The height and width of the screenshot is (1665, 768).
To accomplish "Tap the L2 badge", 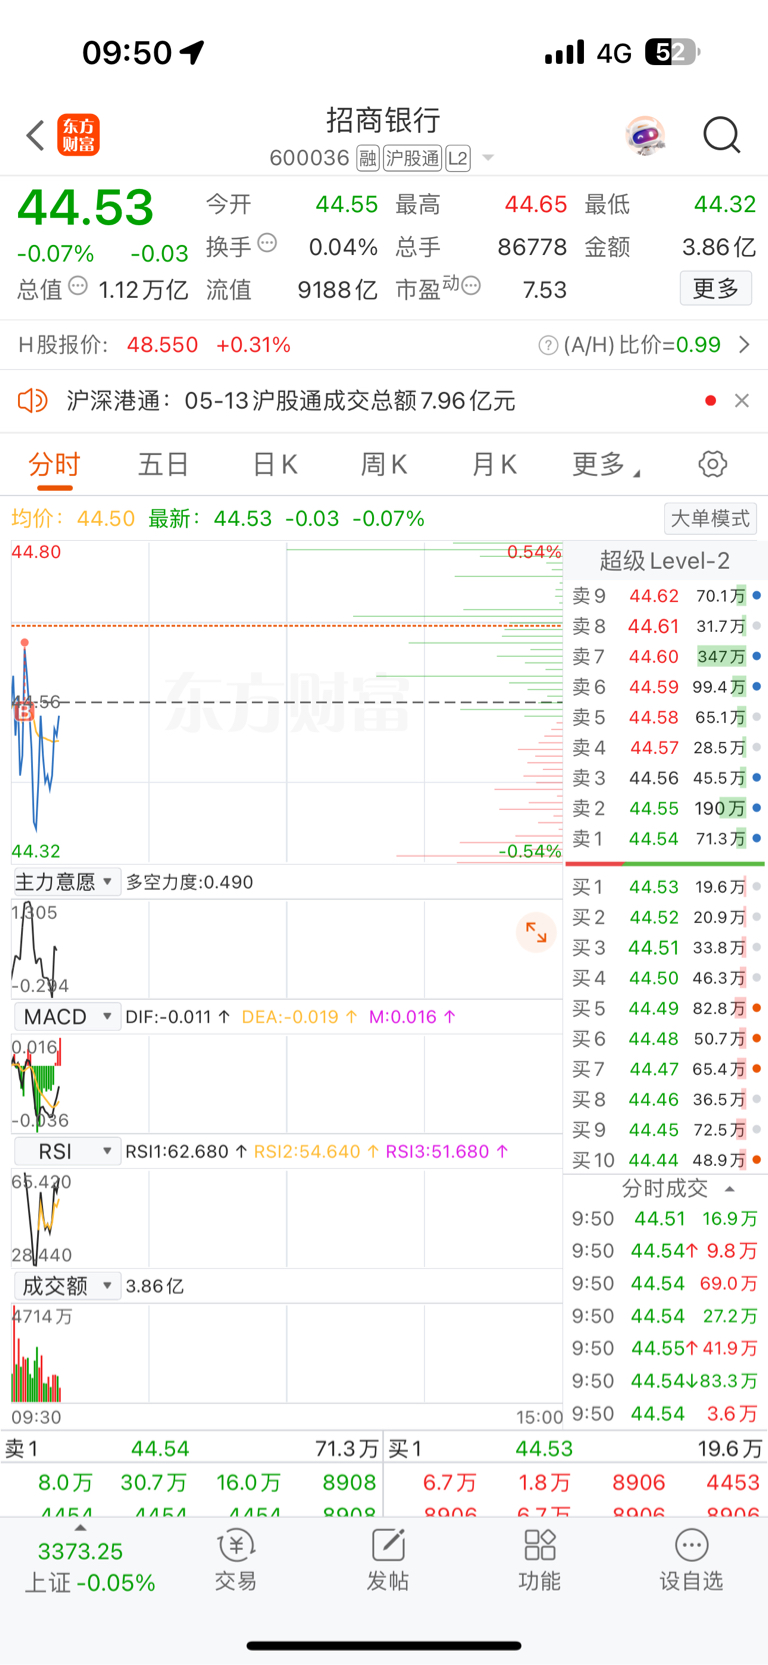I will (458, 158).
